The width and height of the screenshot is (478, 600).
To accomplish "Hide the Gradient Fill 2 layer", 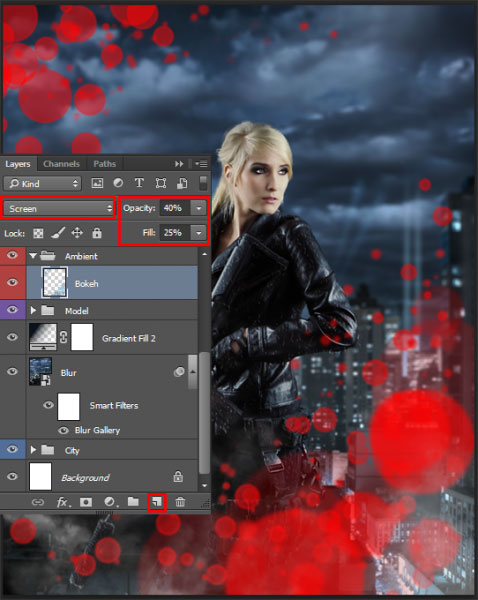I will point(12,337).
